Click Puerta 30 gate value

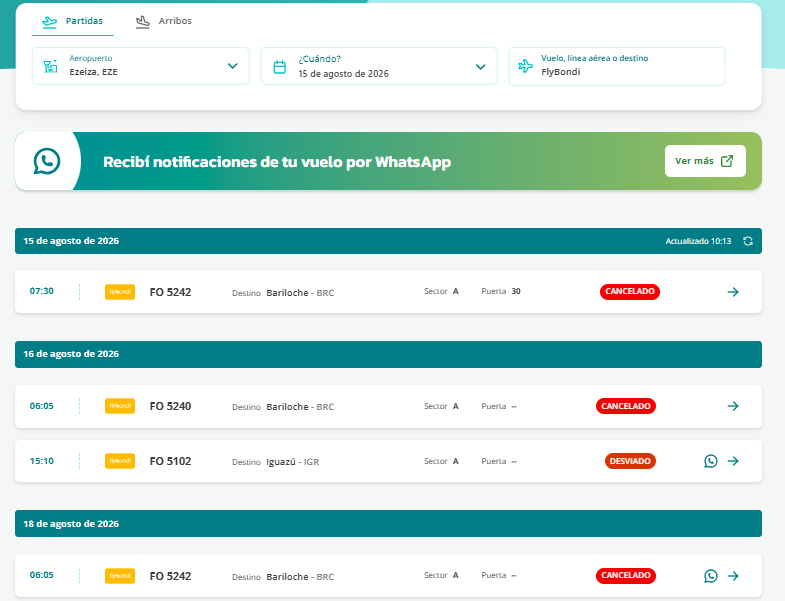516,291
